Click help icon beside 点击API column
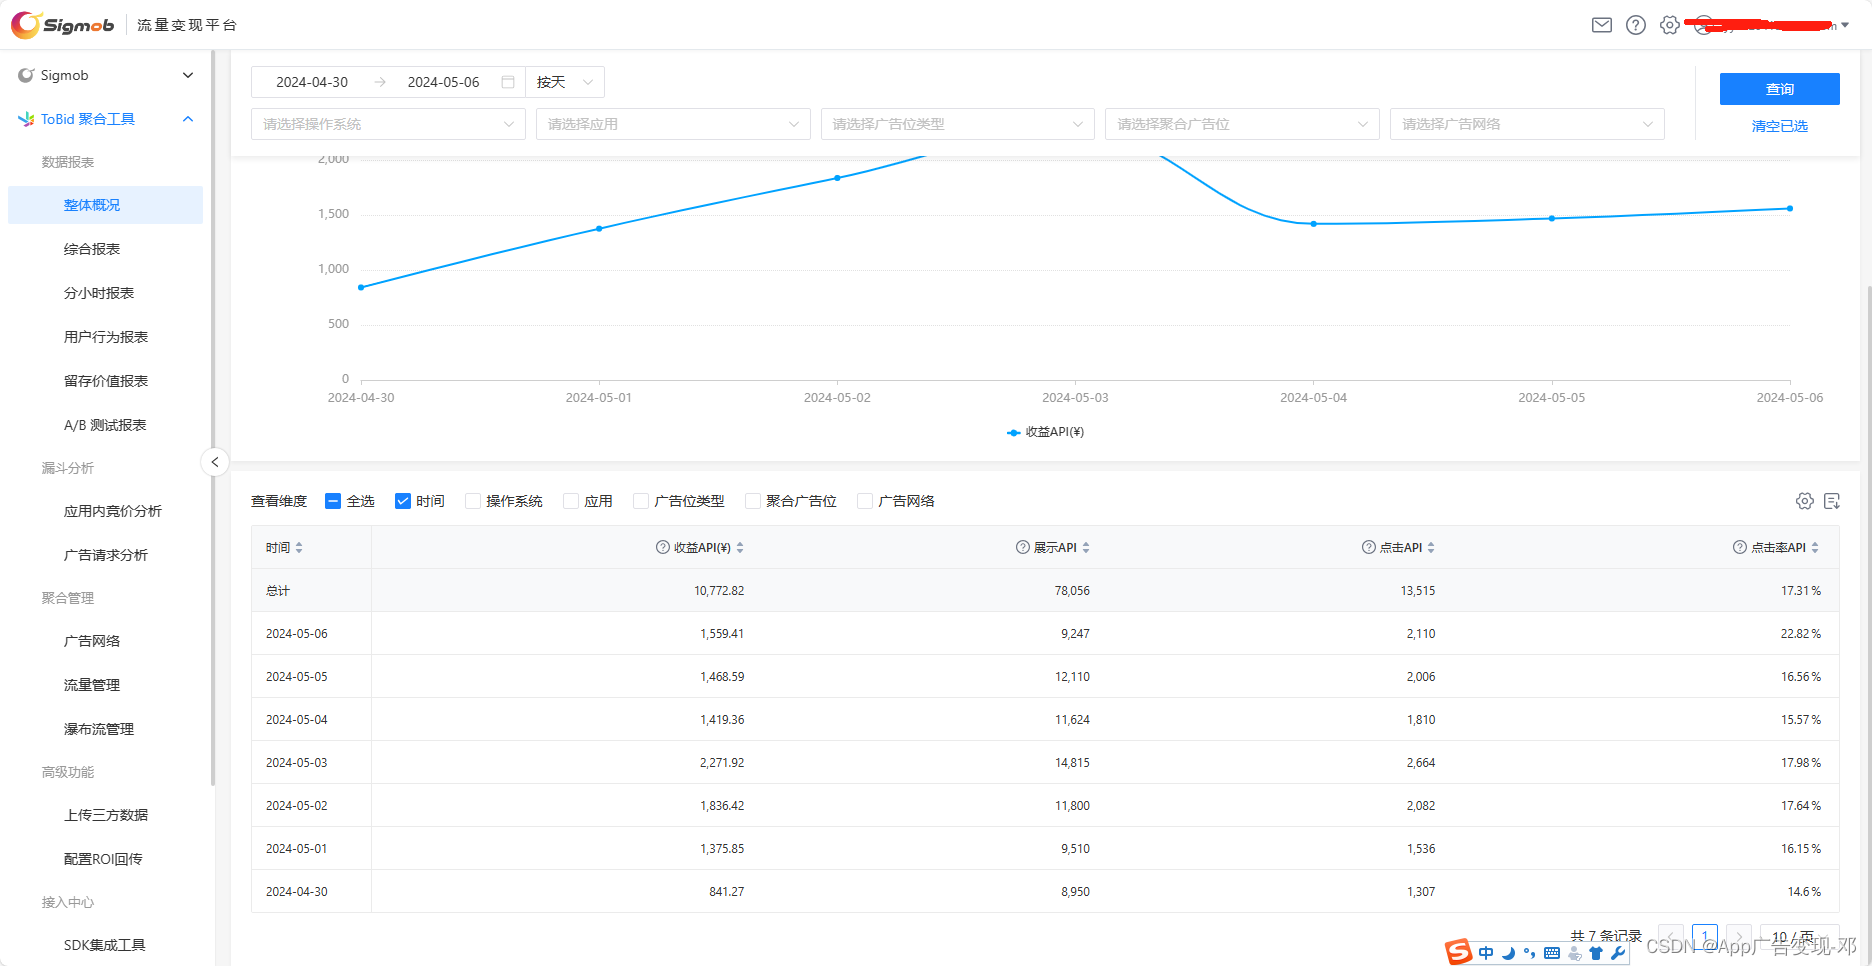The image size is (1872, 966). 1368,547
